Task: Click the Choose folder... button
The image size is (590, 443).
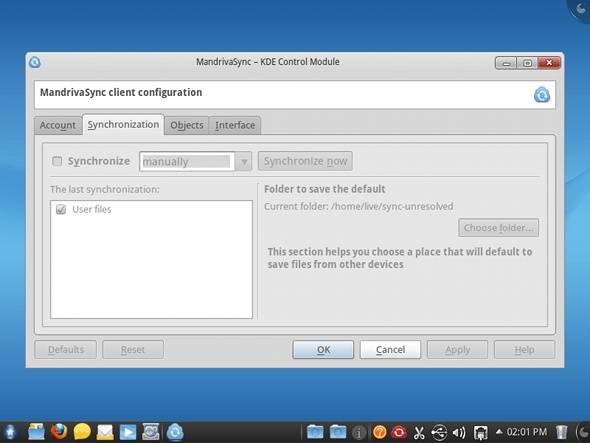Action: (x=499, y=228)
